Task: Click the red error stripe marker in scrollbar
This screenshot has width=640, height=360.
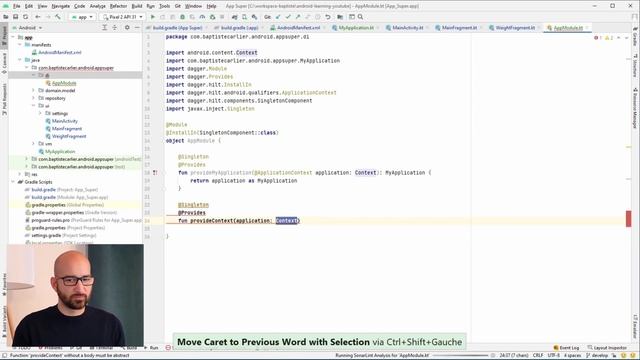Action: point(629,219)
